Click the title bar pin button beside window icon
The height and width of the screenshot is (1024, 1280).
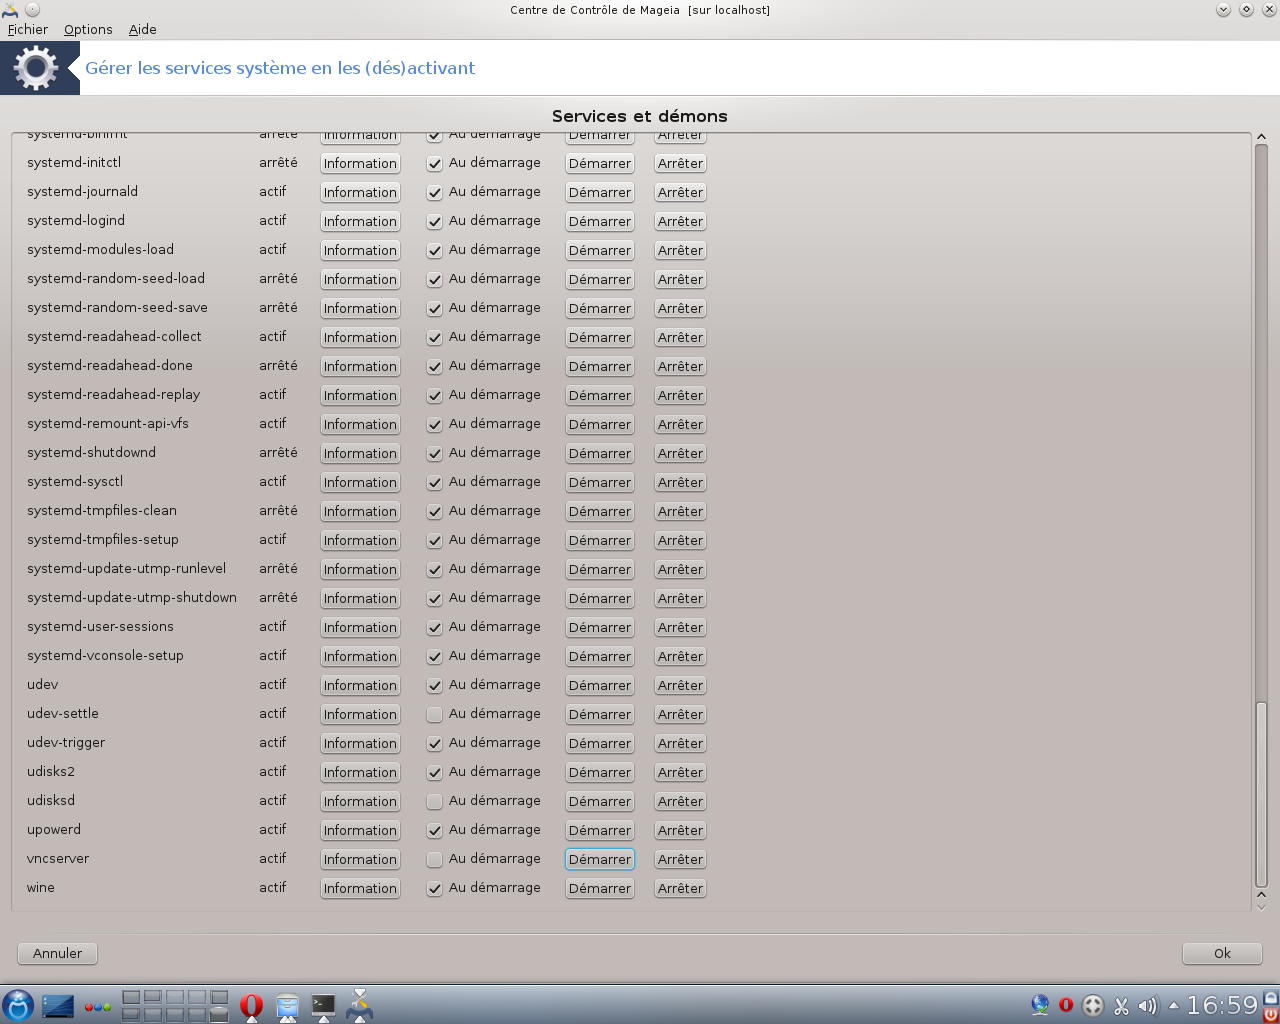pos(32,10)
